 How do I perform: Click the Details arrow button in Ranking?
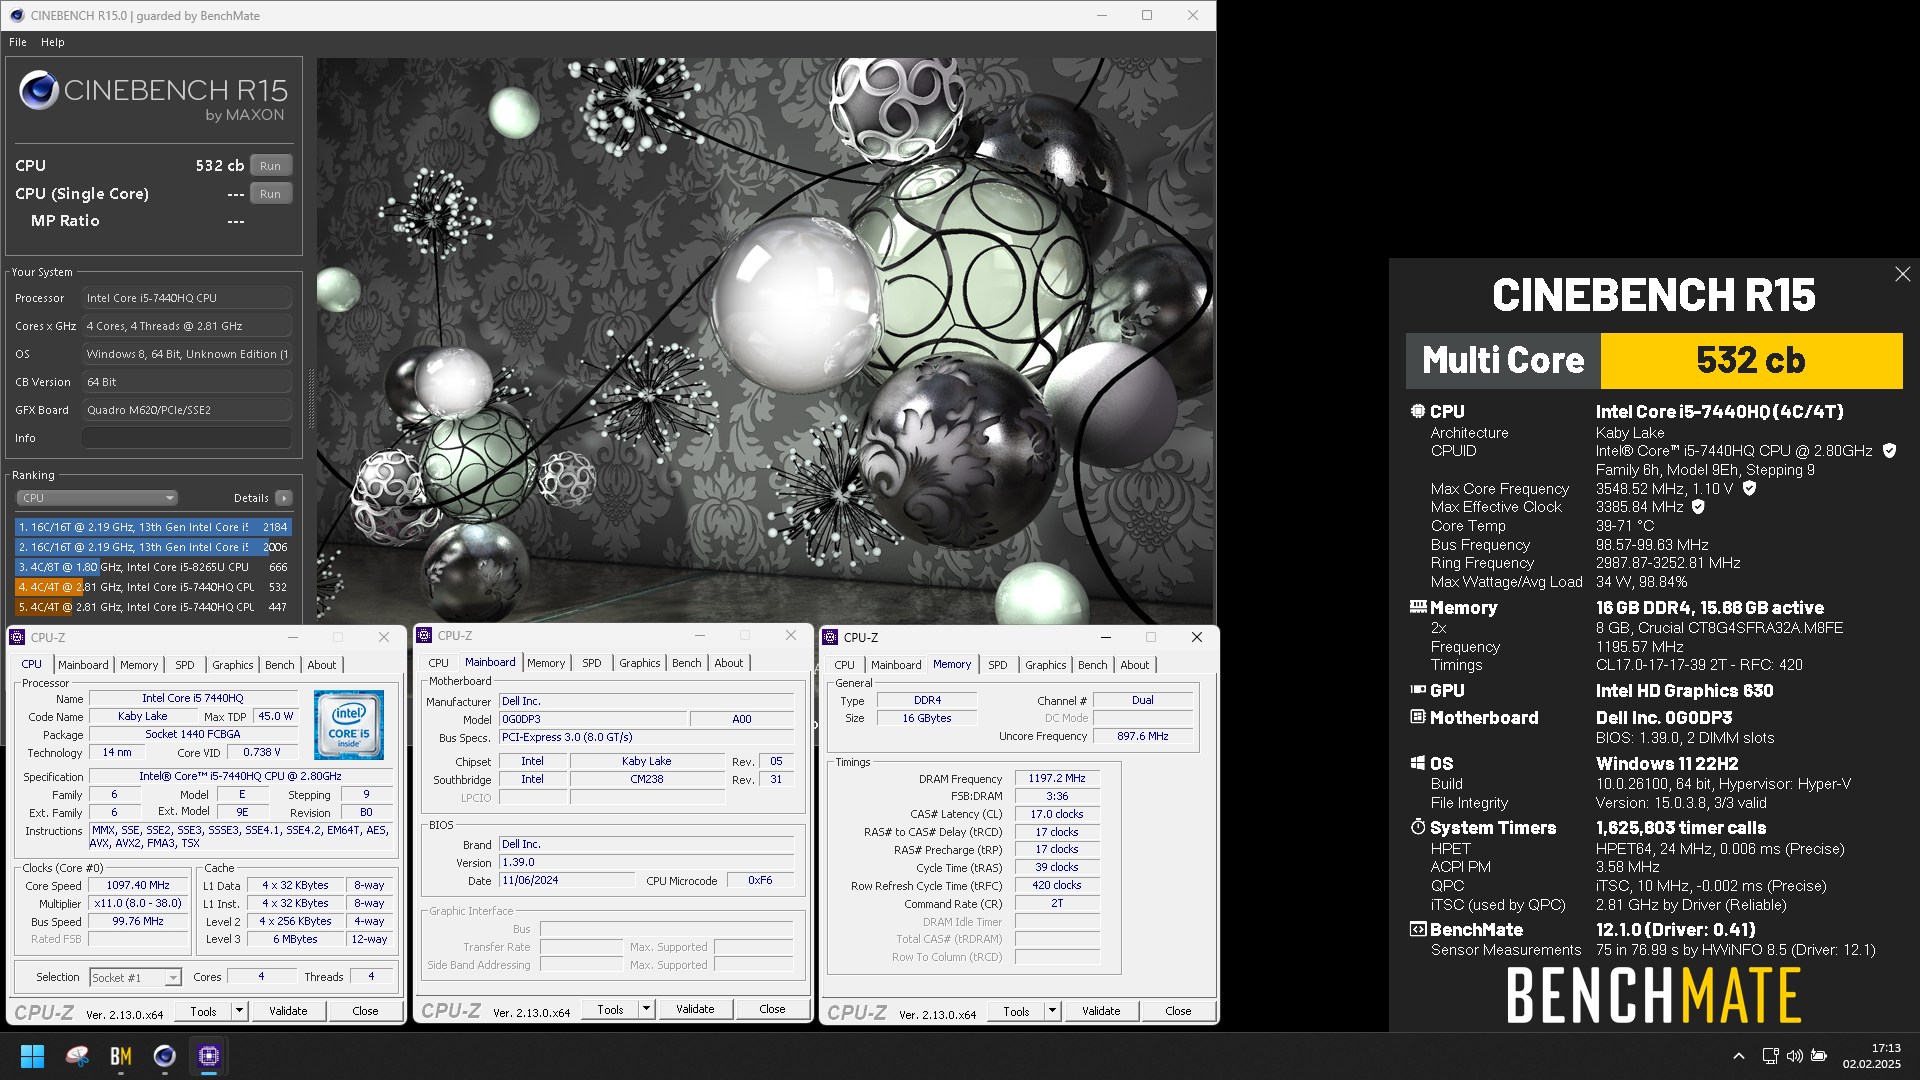284,498
